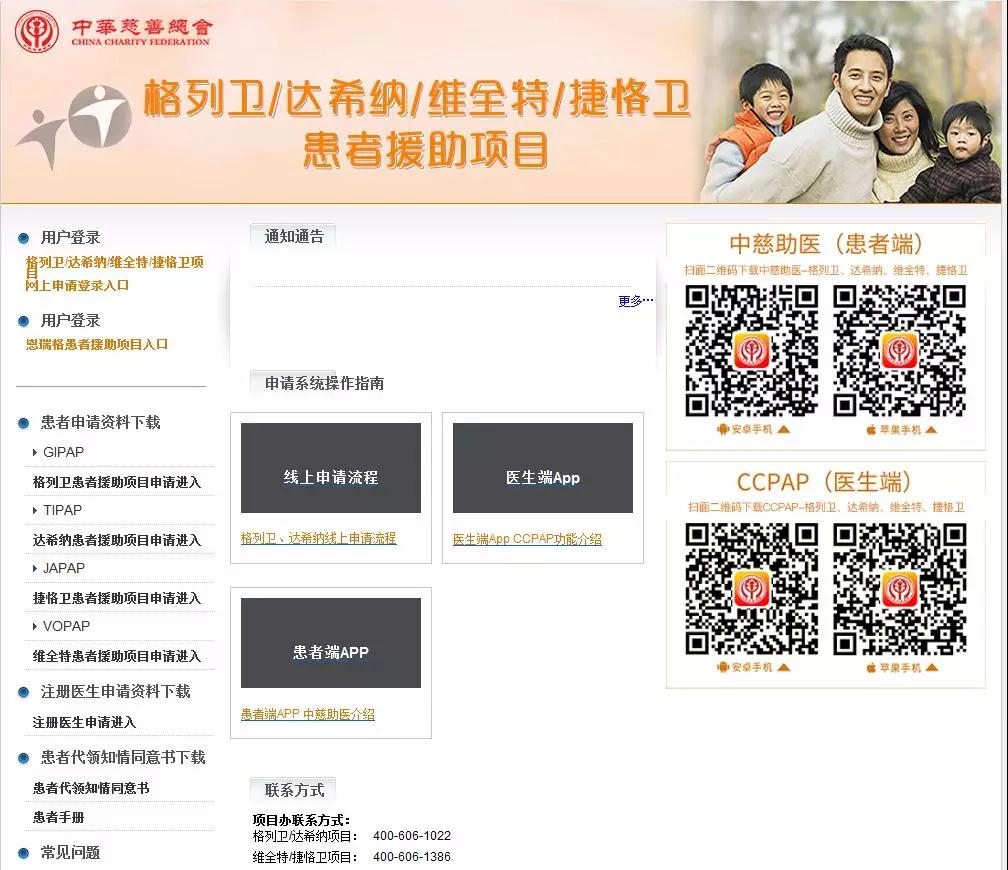Click up-arrow beside CCPAP 苹果手机 label

pyautogui.click(x=931, y=667)
